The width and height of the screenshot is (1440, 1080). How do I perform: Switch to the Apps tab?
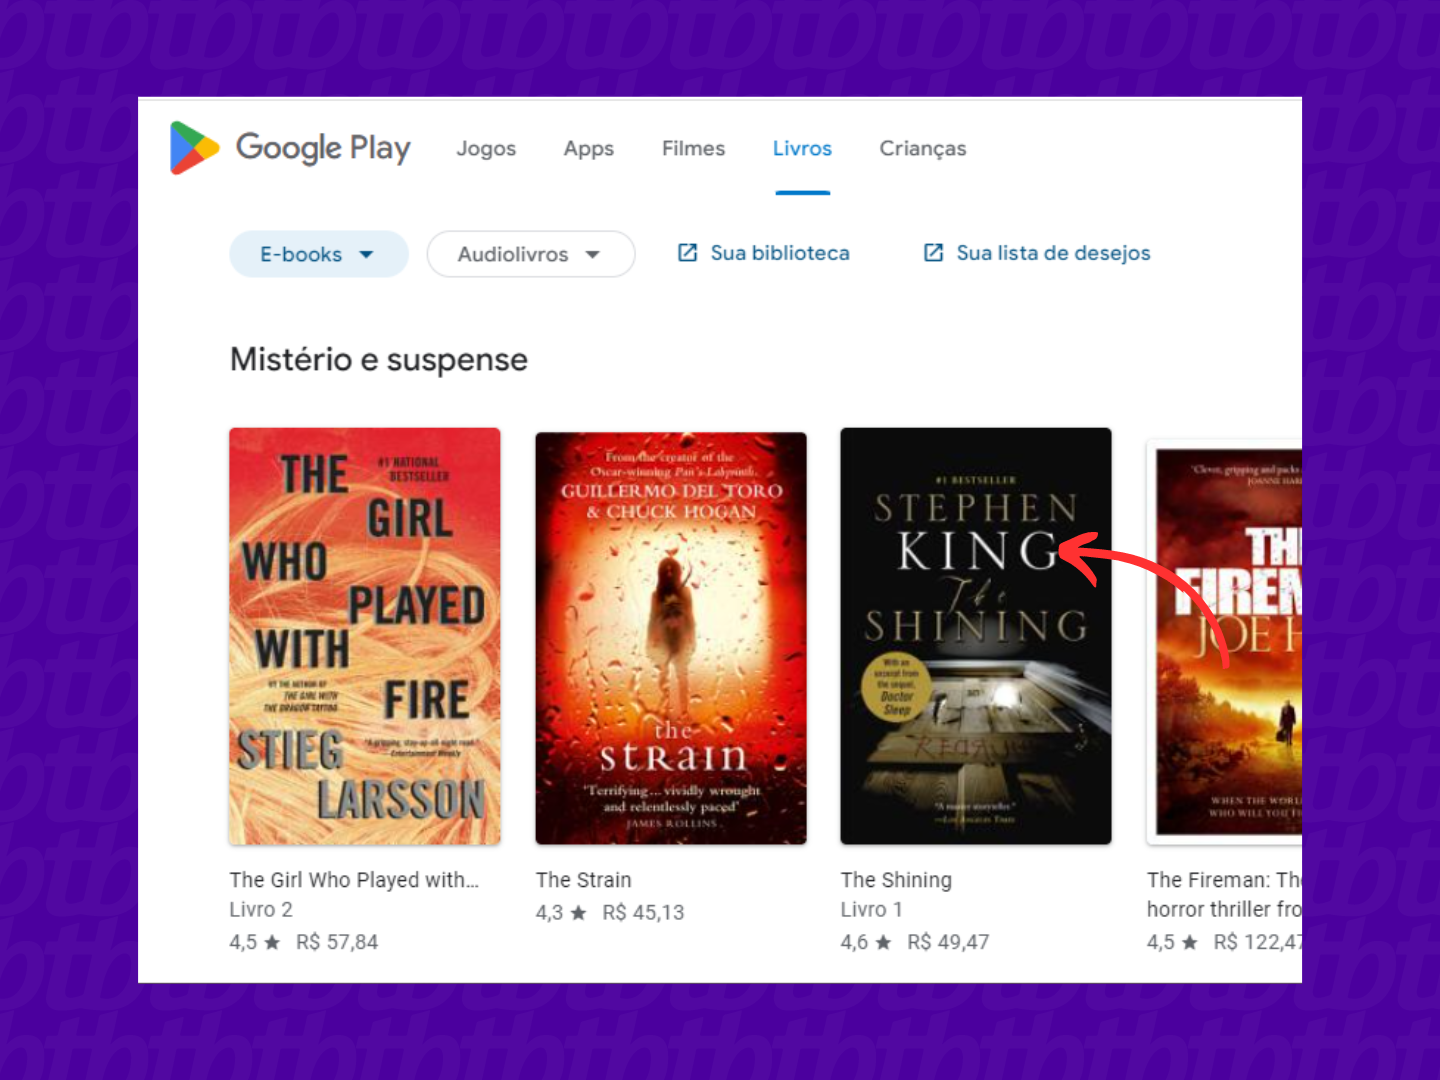(589, 149)
